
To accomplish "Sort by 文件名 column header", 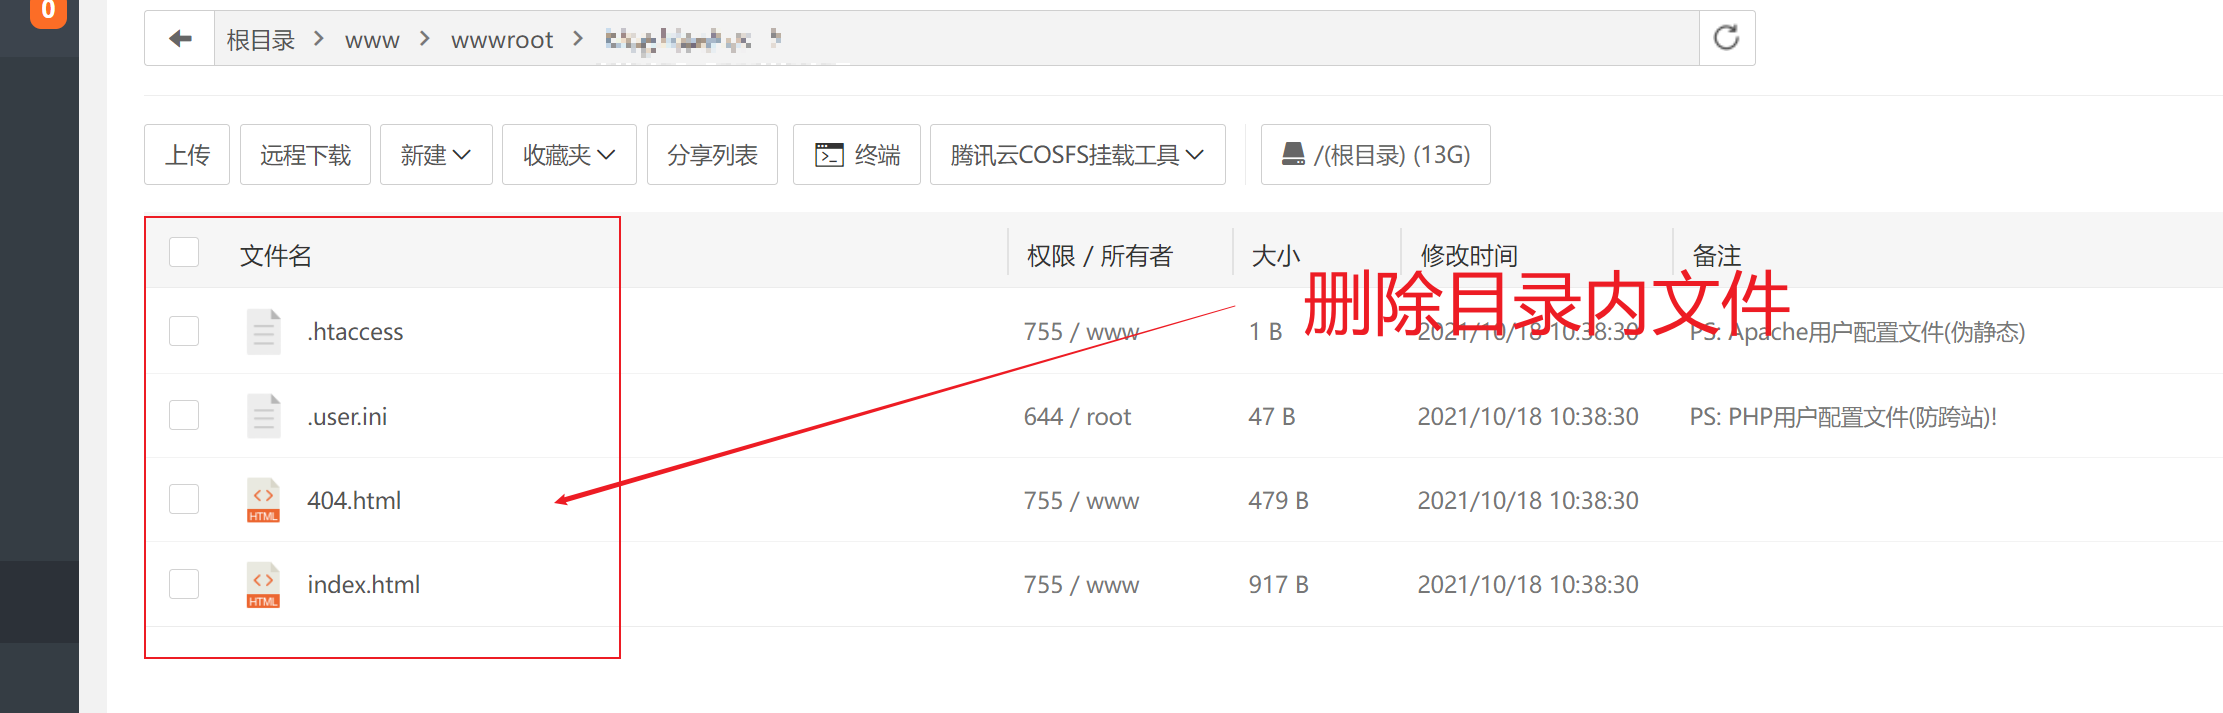I will click(x=276, y=256).
